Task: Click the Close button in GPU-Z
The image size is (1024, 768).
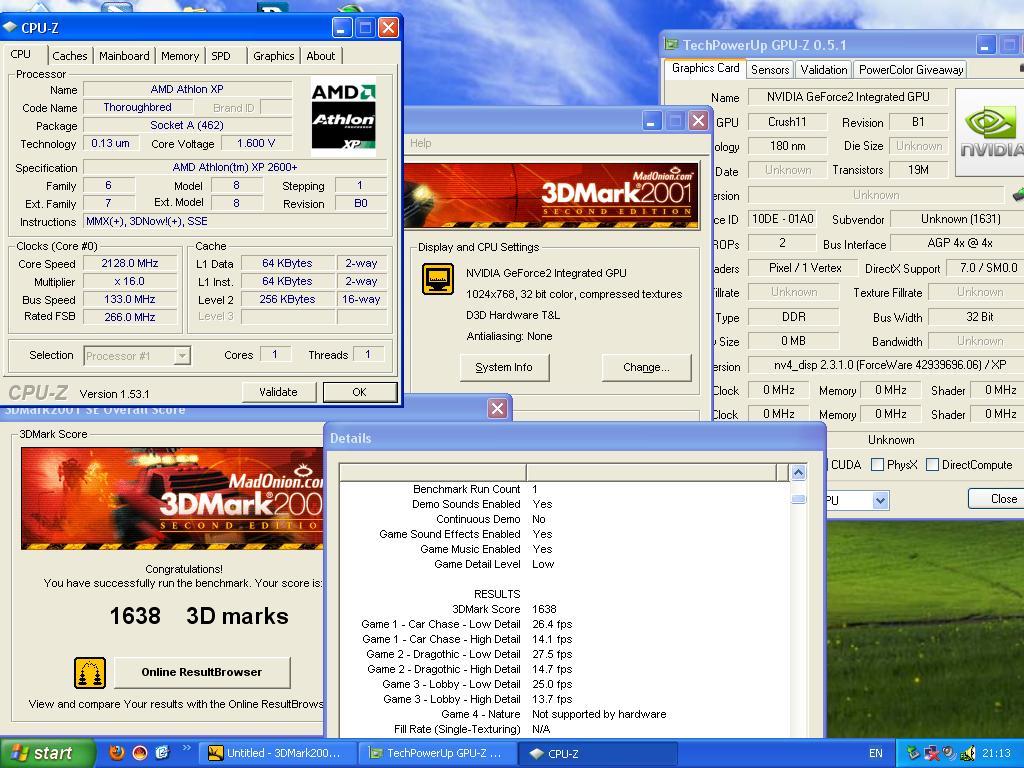Action: coord(997,498)
